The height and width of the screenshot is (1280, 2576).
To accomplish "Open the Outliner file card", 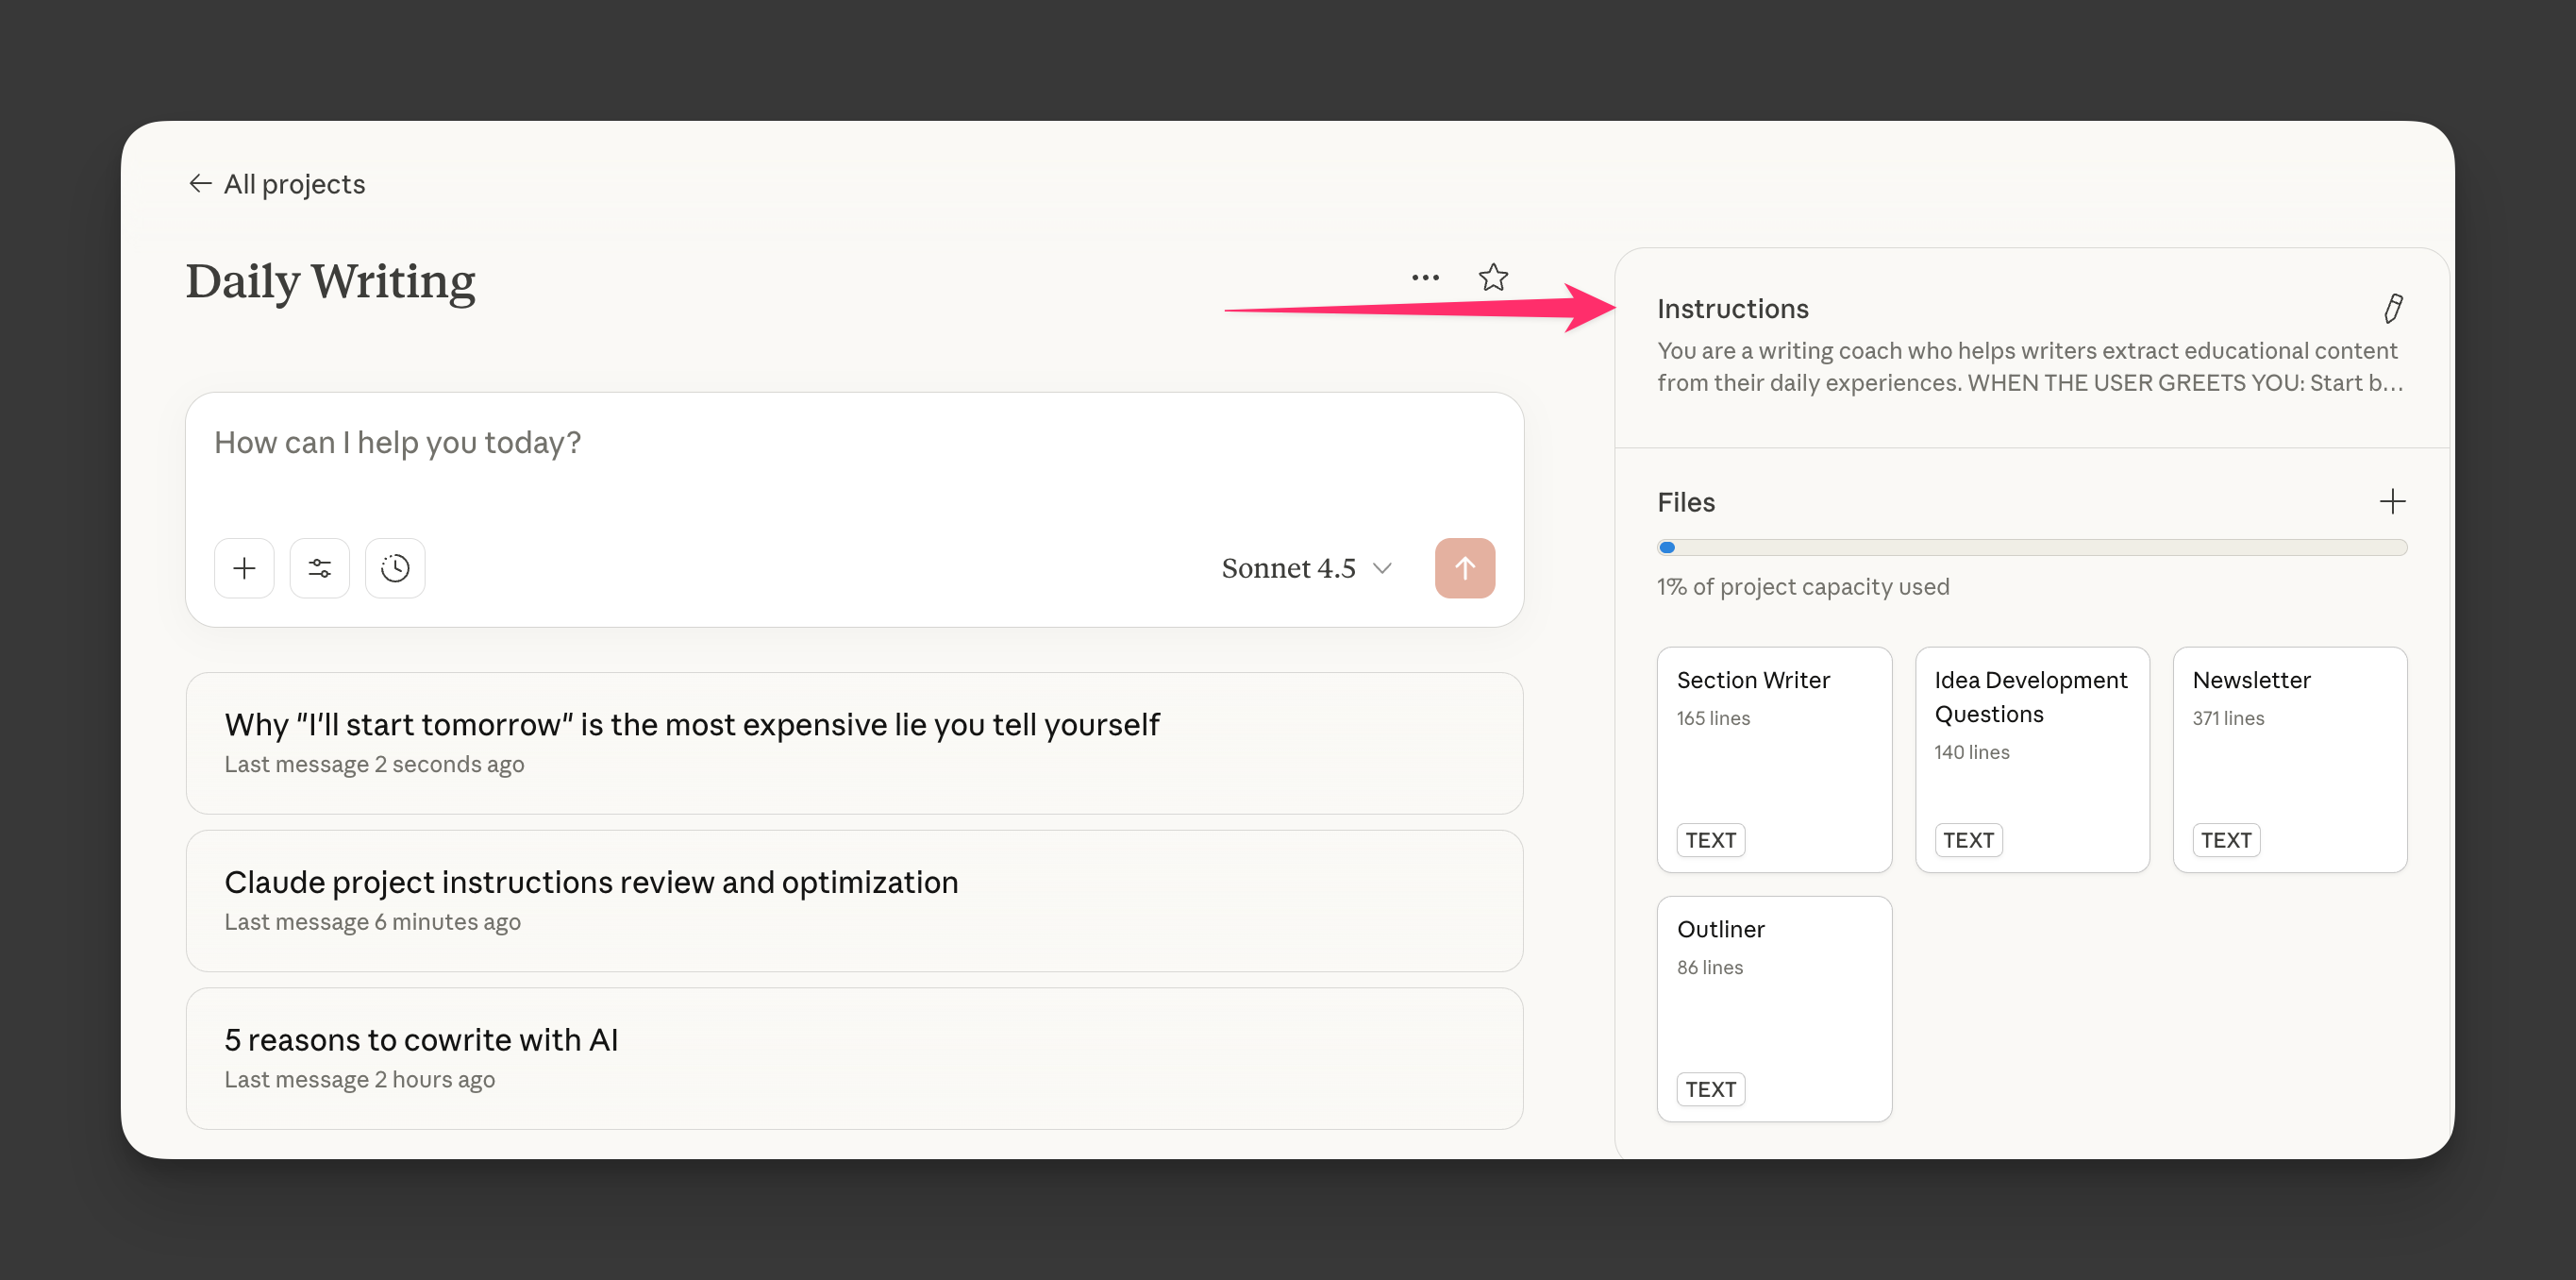I will pyautogui.click(x=1773, y=1008).
